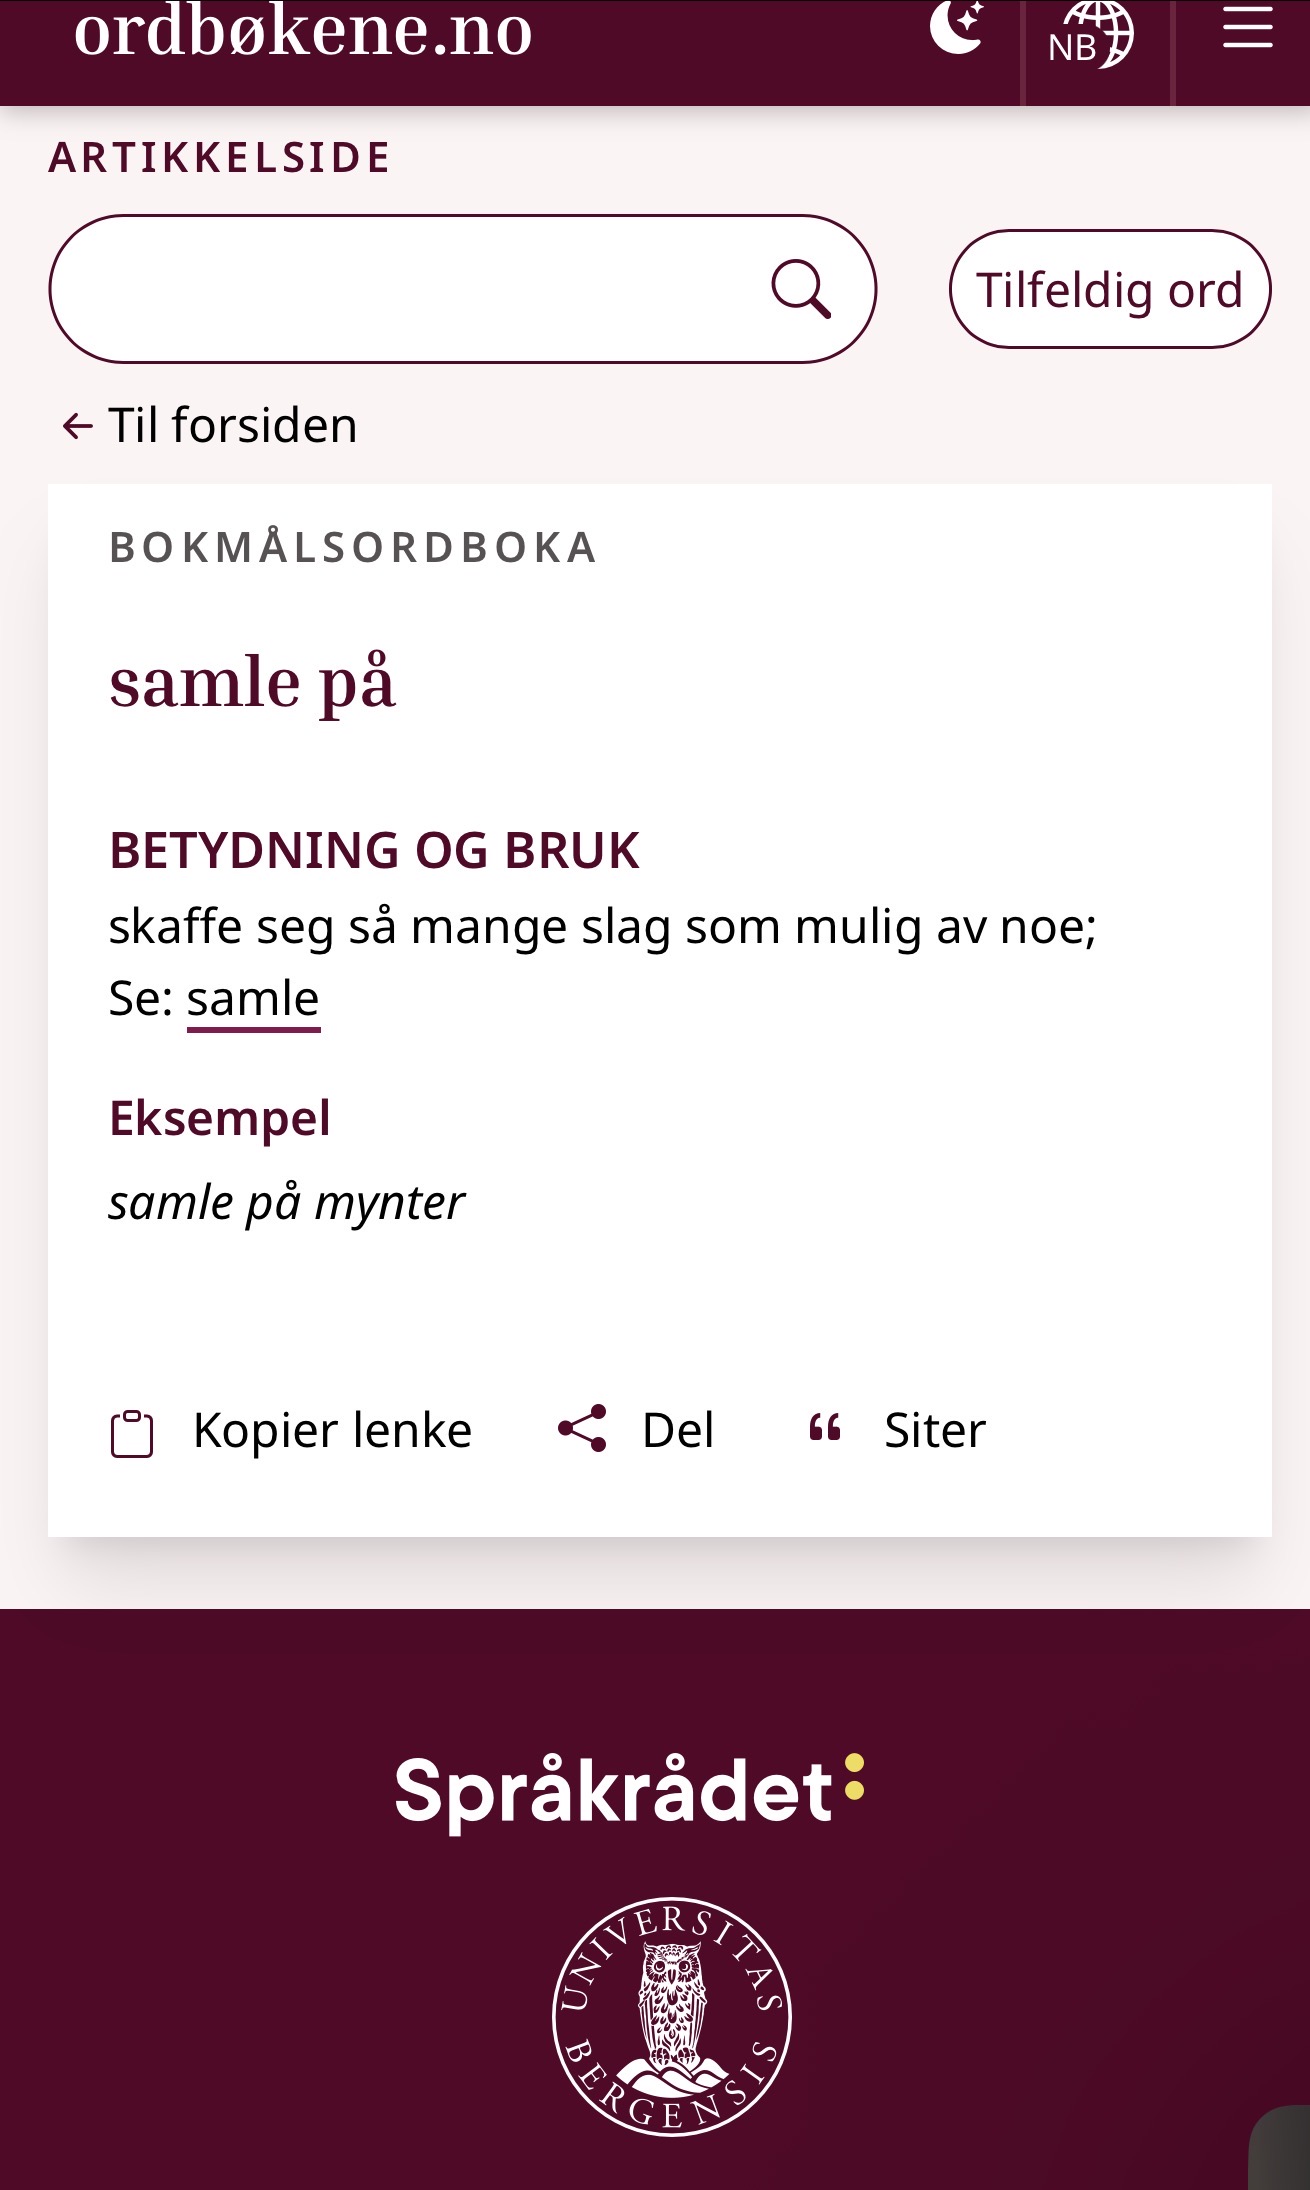Click the magnifying glass search icon
Viewport: 1310px width, 2190px height.
(801, 289)
